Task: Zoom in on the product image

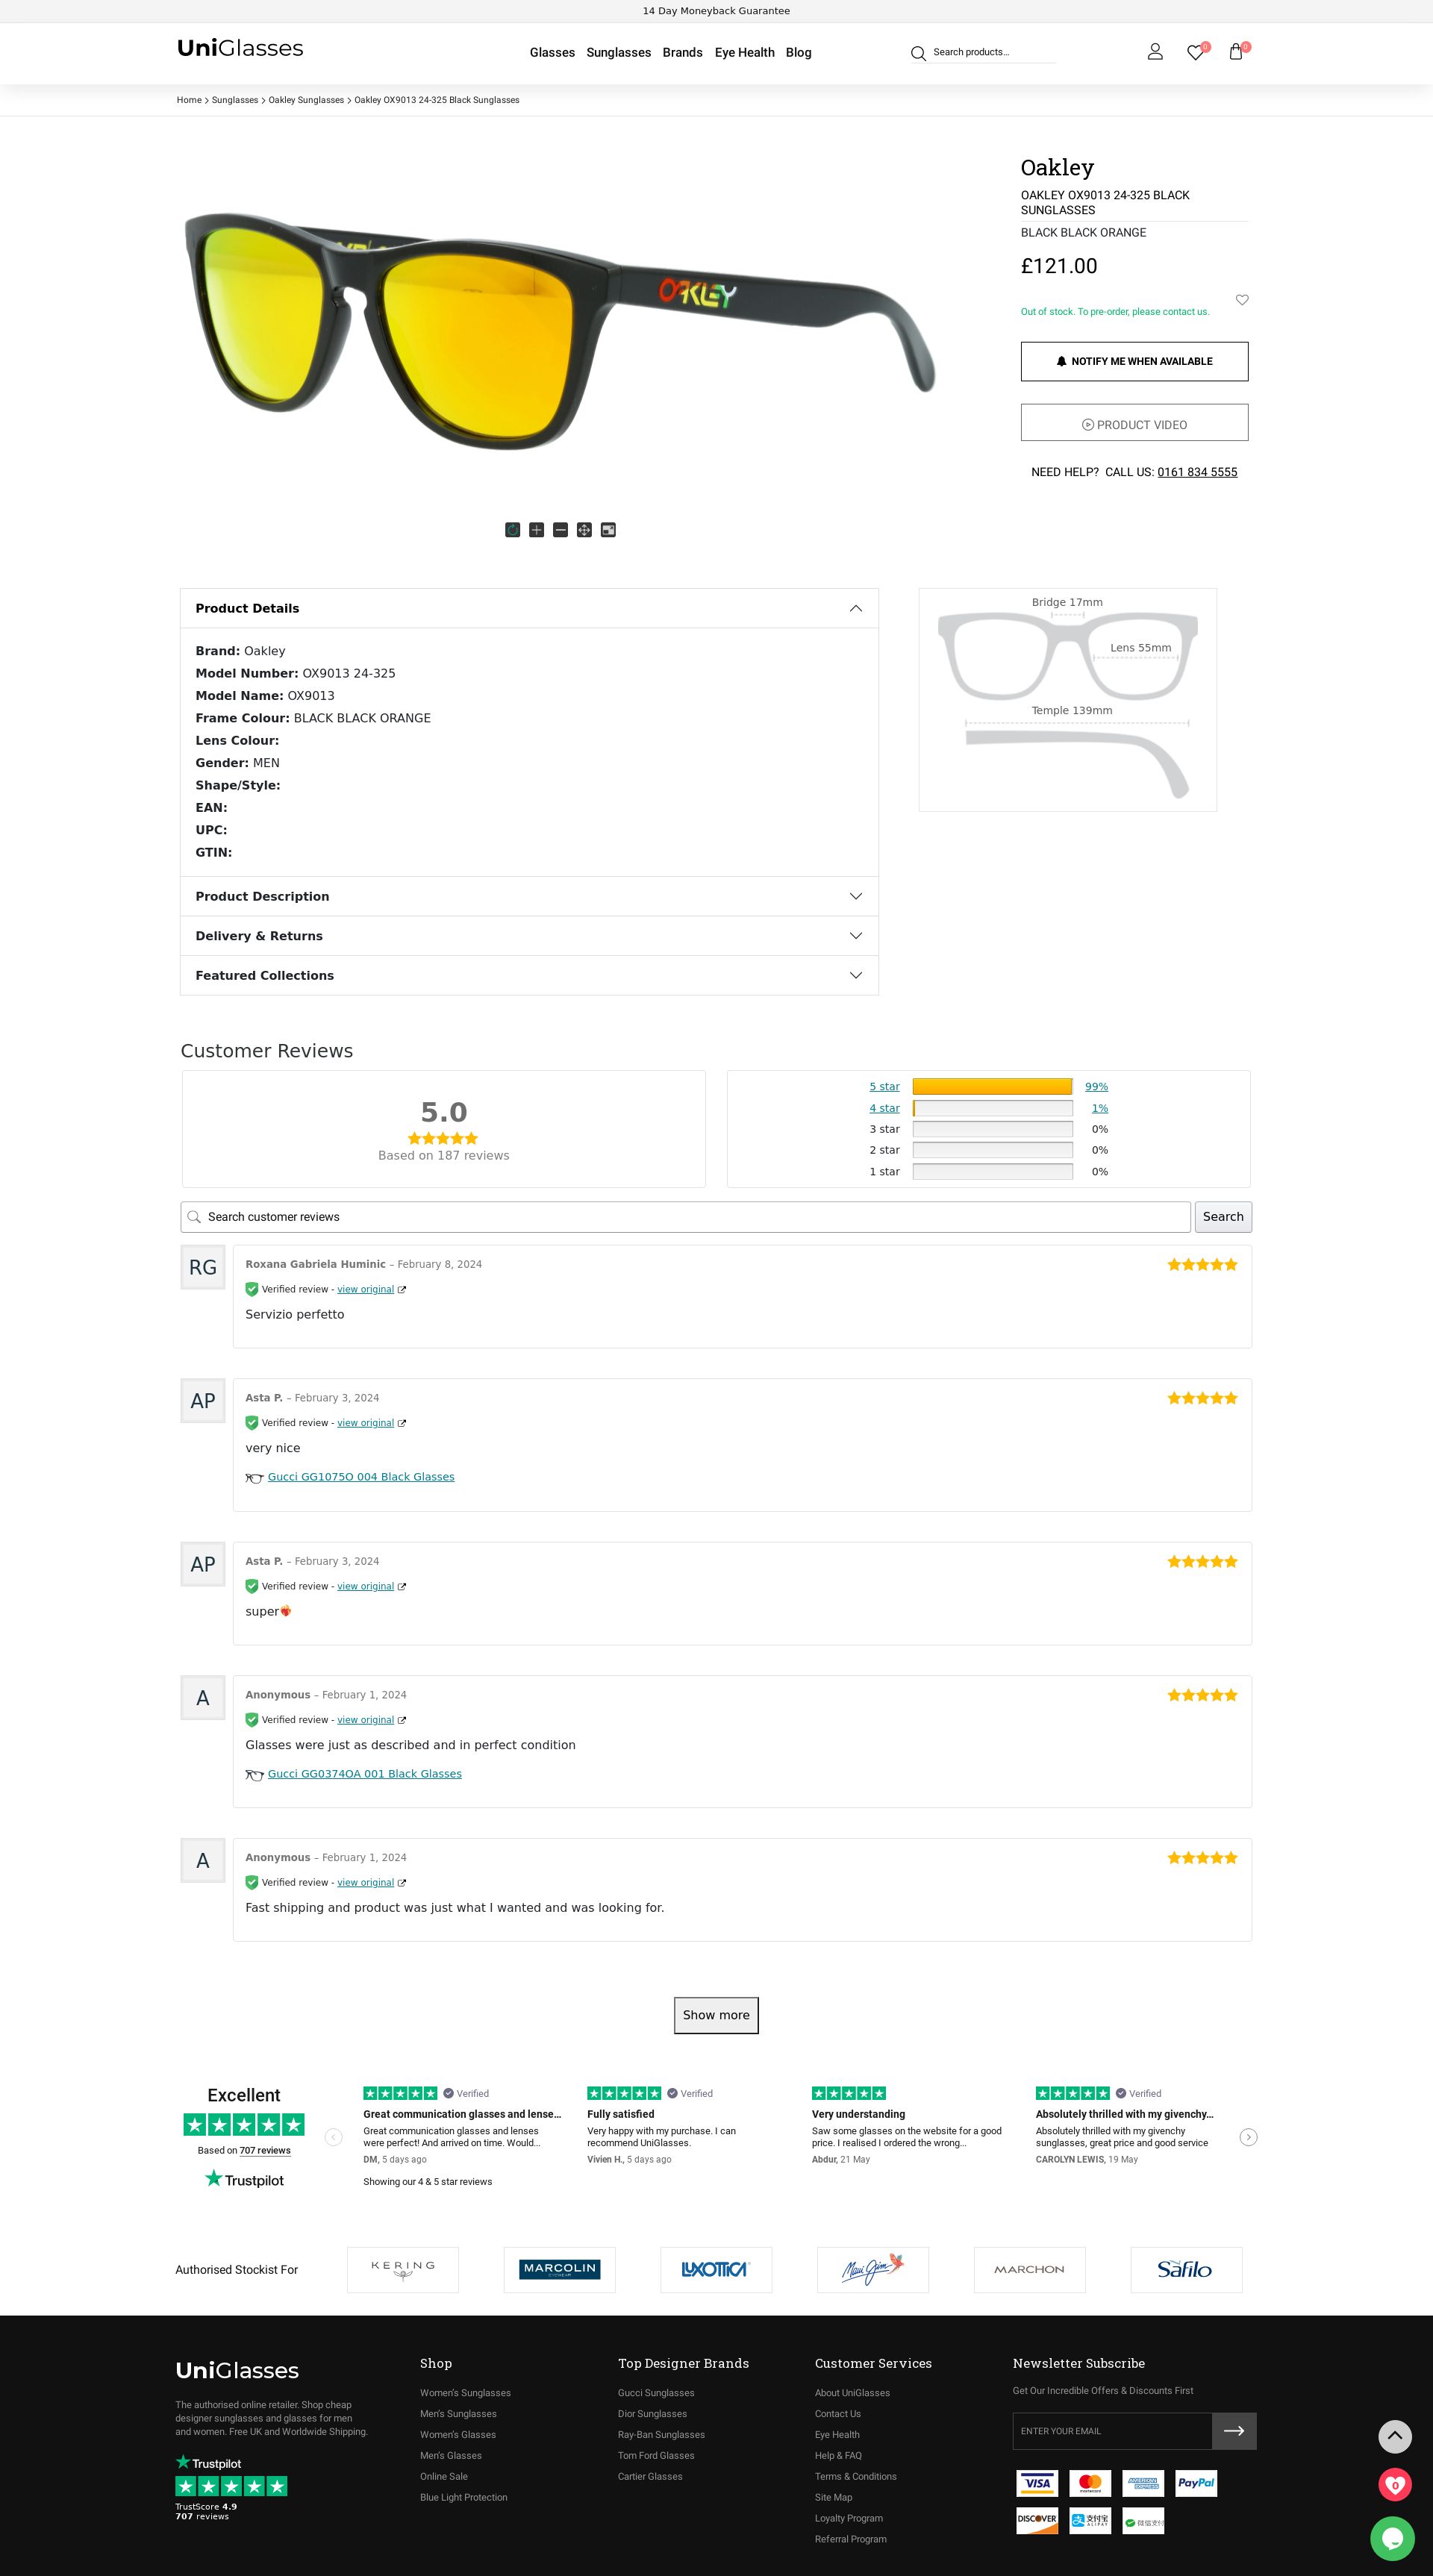Action: tap(537, 530)
